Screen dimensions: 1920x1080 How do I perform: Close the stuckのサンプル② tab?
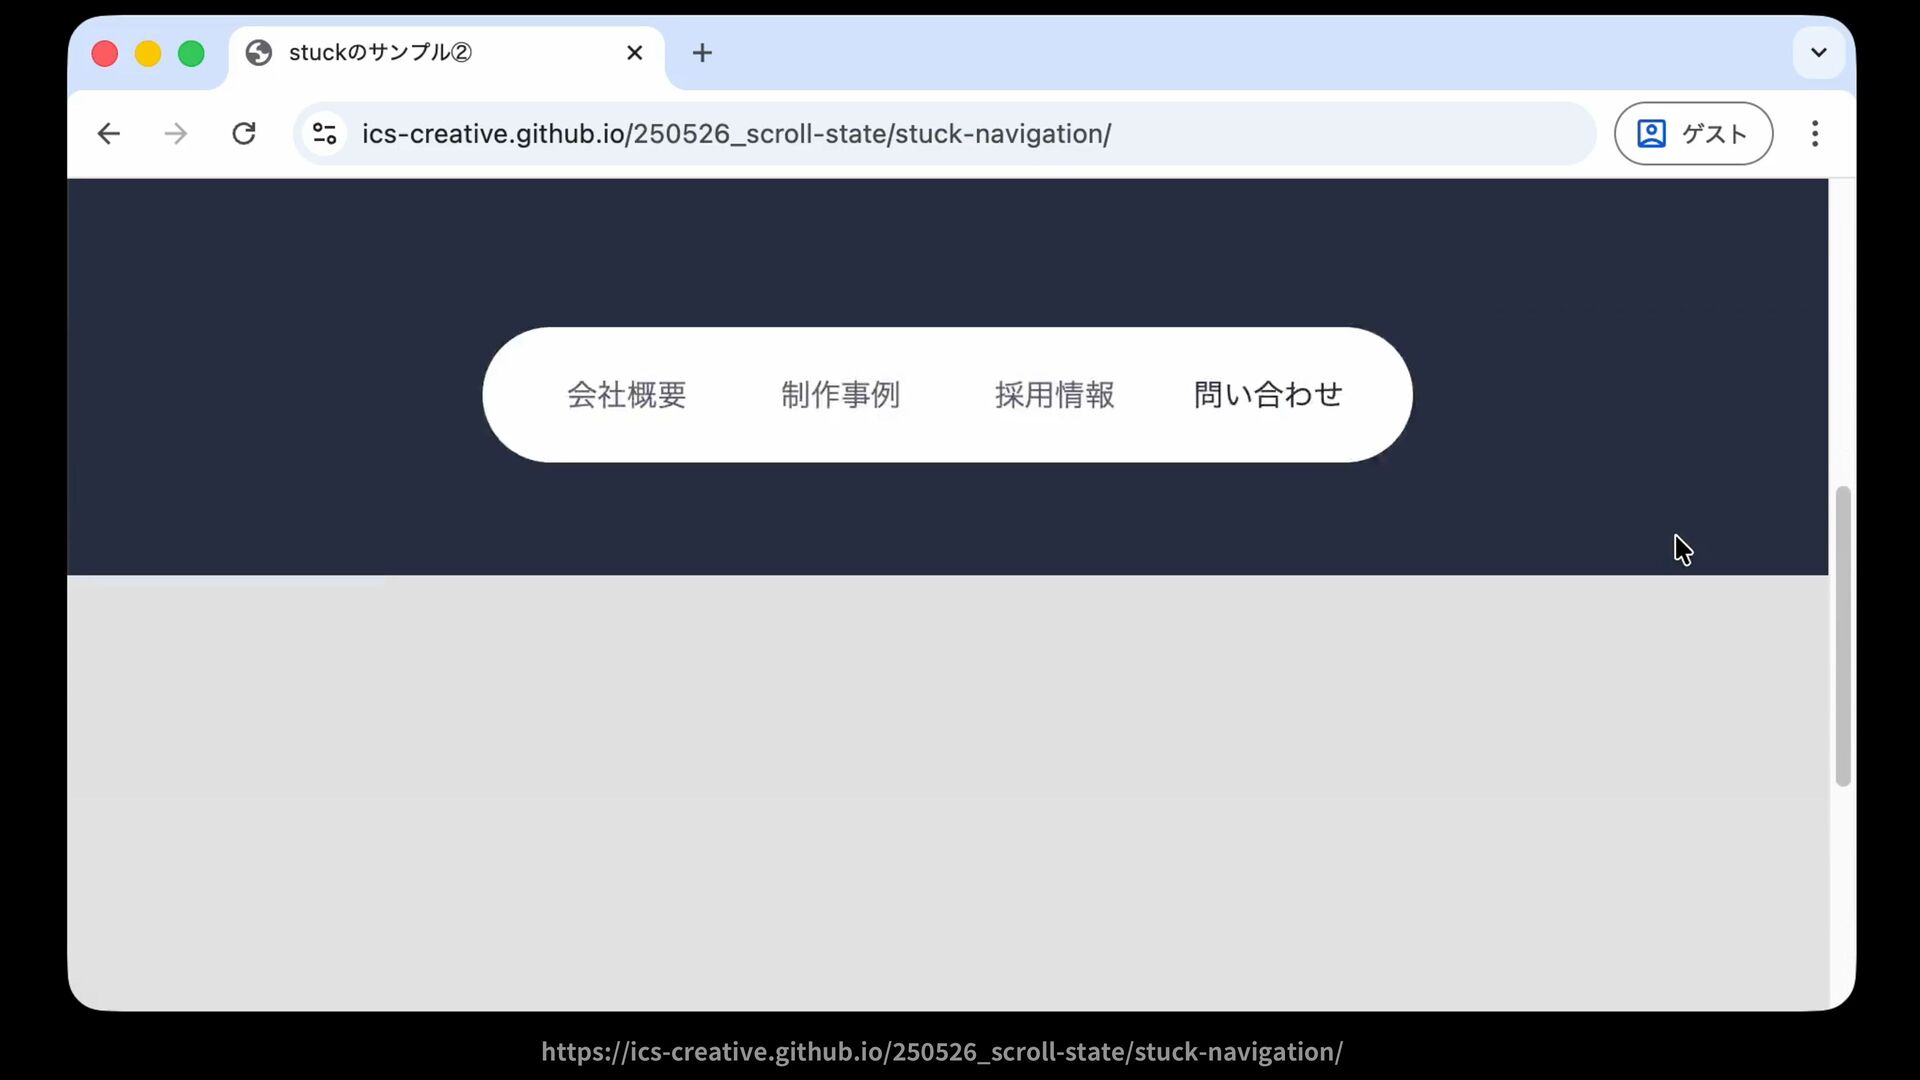[x=634, y=53]
